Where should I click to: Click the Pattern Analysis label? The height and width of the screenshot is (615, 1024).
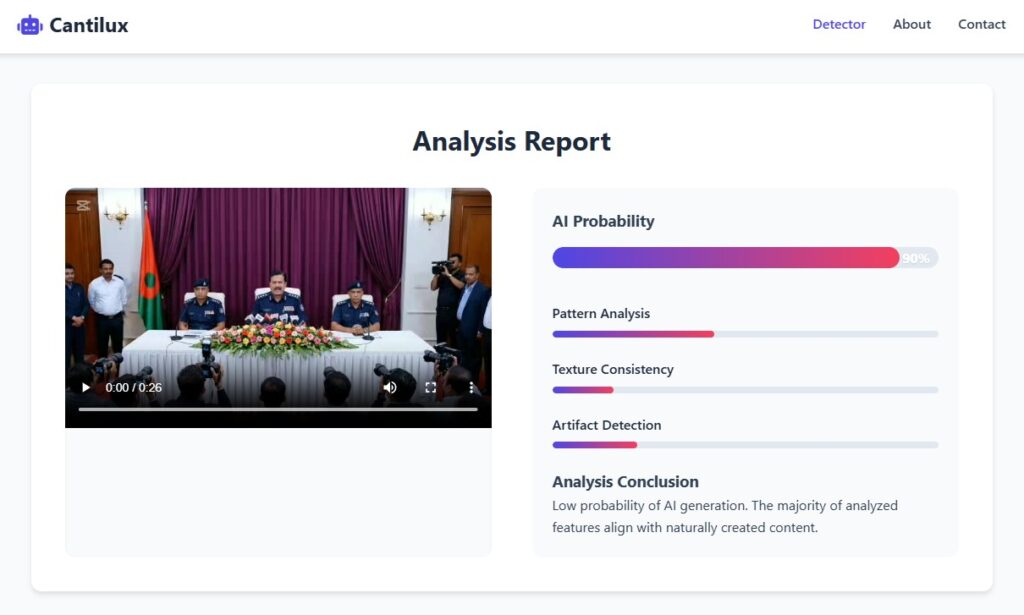click(601, 313)
